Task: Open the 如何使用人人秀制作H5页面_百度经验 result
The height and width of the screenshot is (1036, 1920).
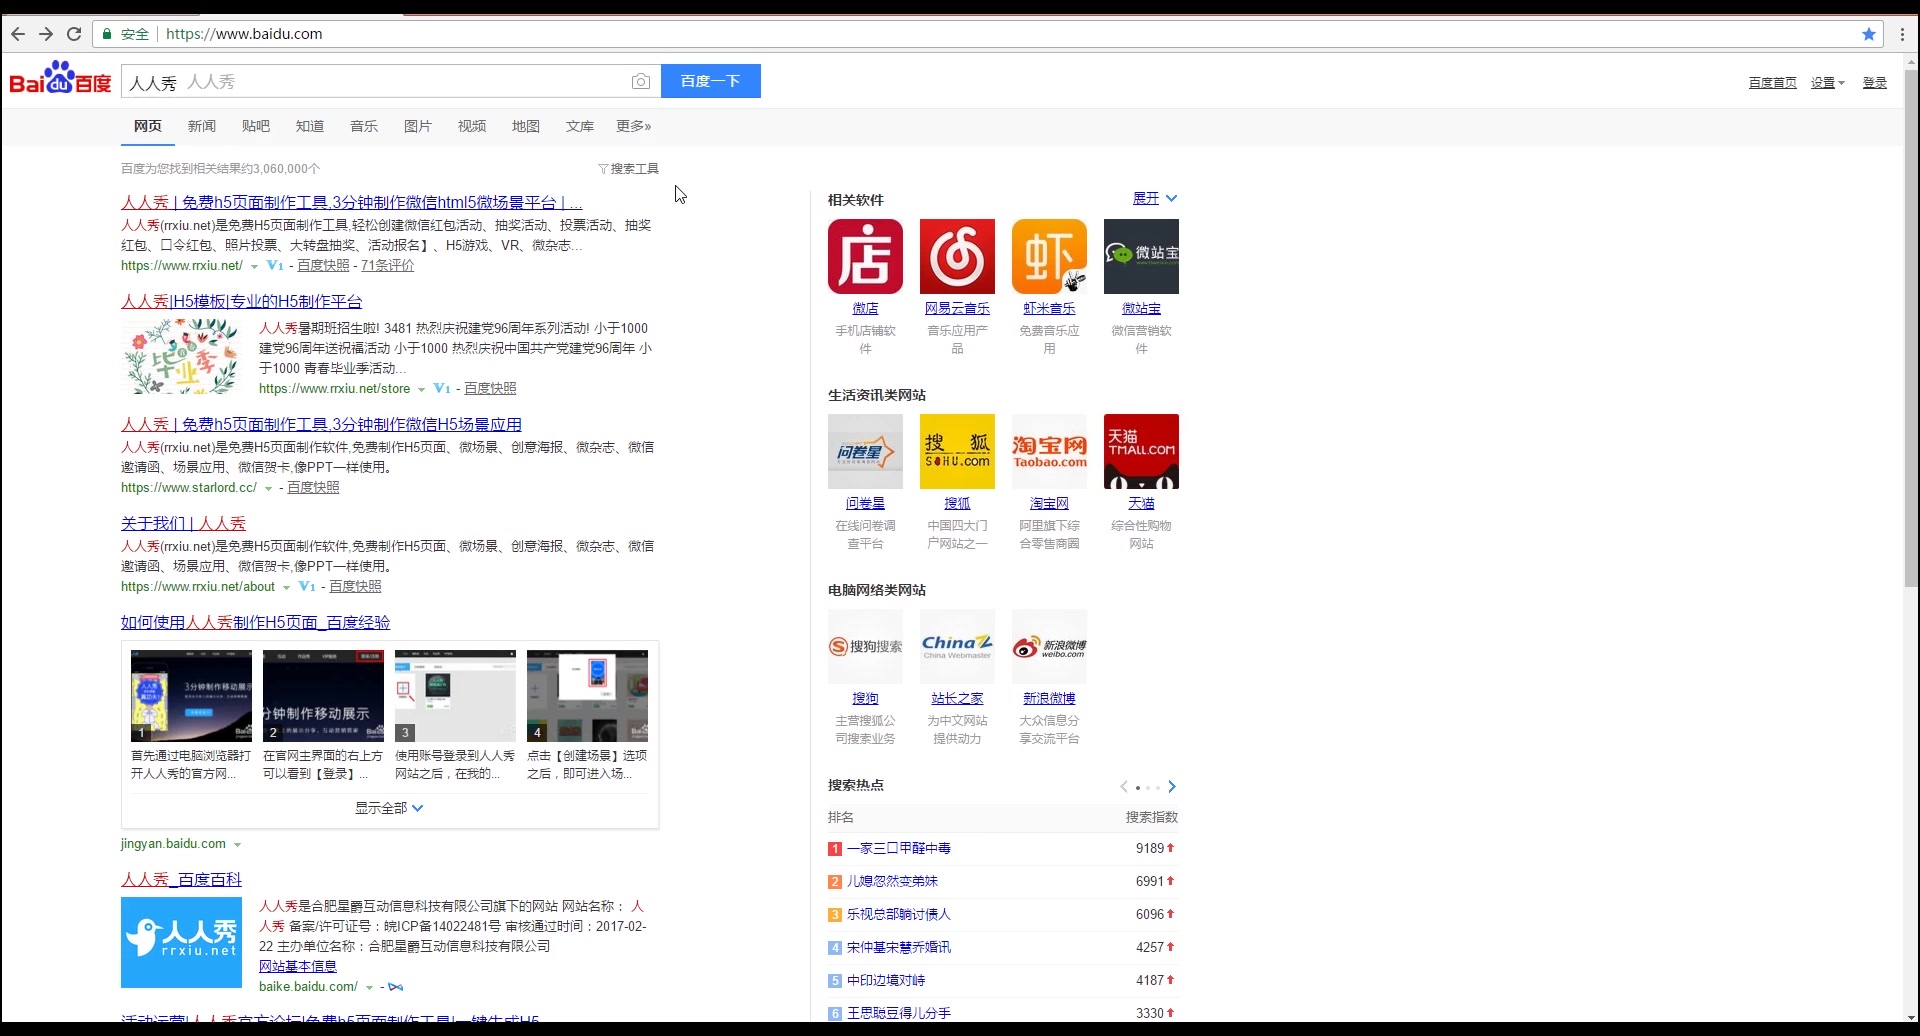Action: 255,622
